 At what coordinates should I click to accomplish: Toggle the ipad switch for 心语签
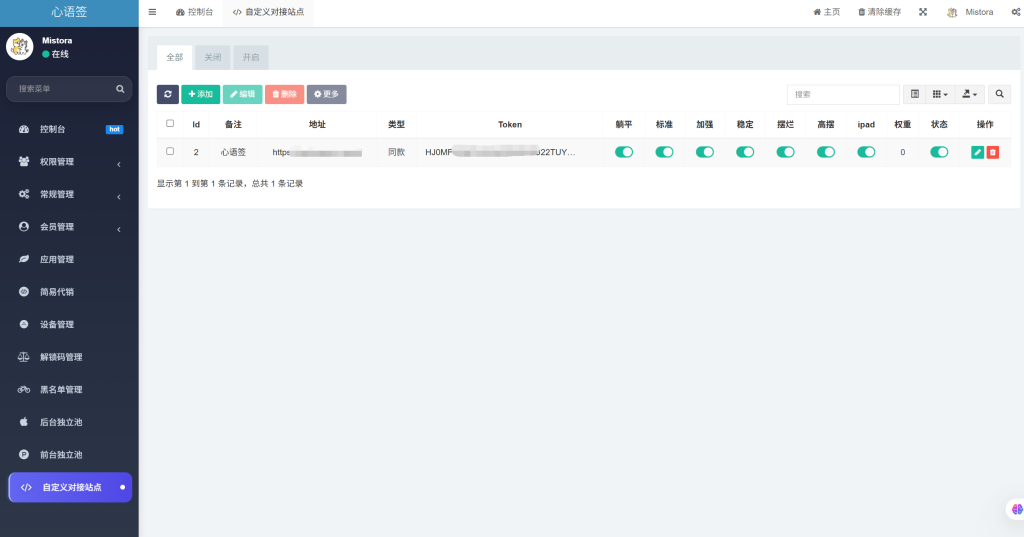[x=866, y=152]
